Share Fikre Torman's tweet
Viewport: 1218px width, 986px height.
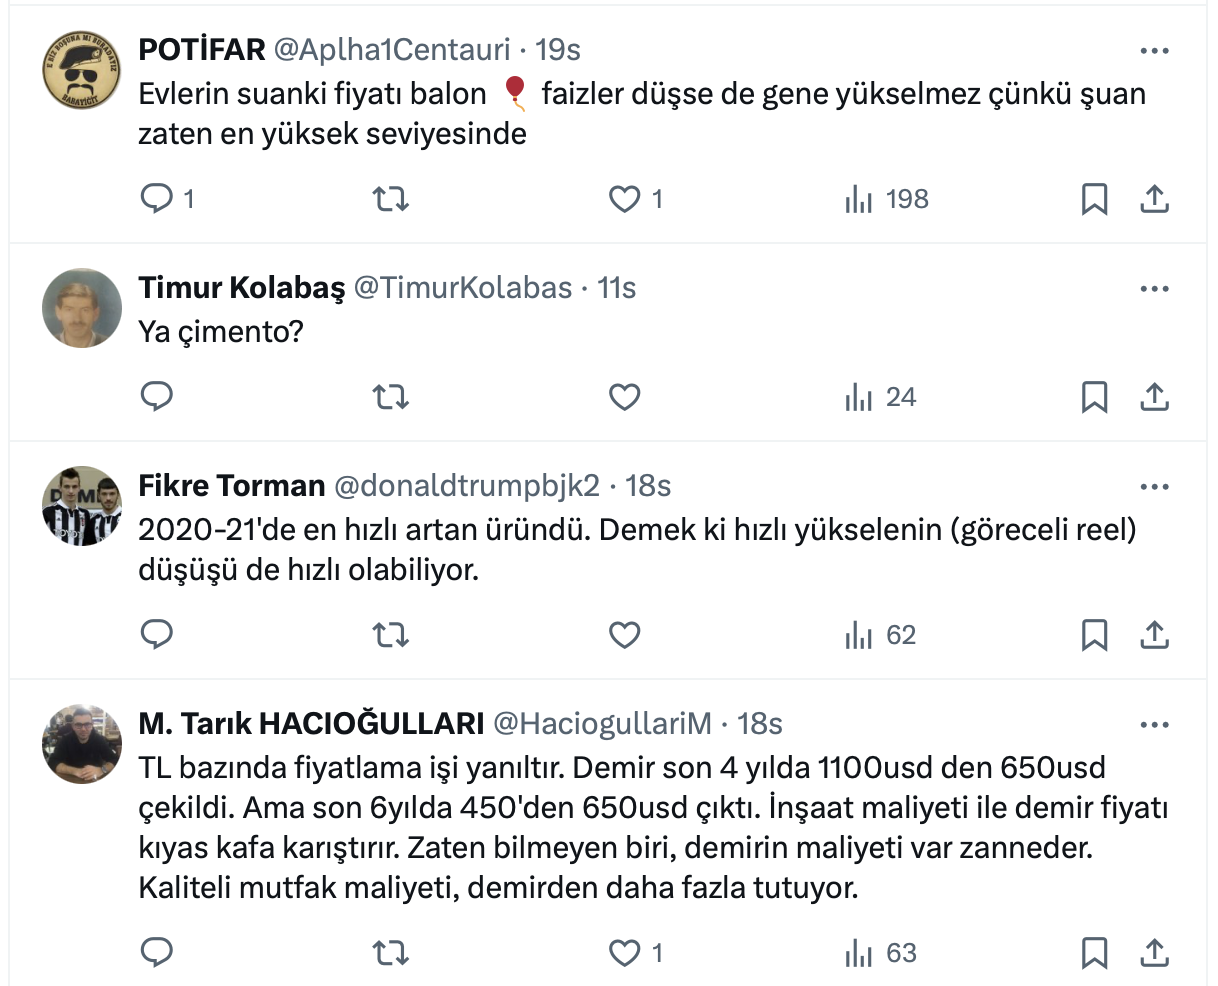[1154, 635]
